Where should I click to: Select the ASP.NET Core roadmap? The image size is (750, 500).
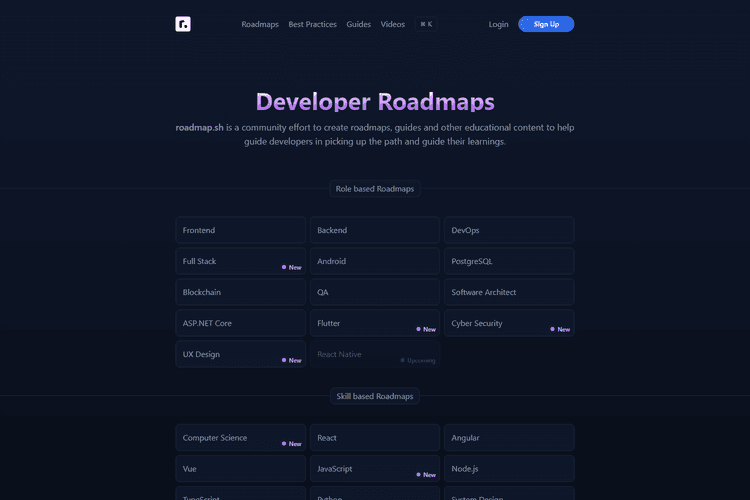(x=241, y=323)
